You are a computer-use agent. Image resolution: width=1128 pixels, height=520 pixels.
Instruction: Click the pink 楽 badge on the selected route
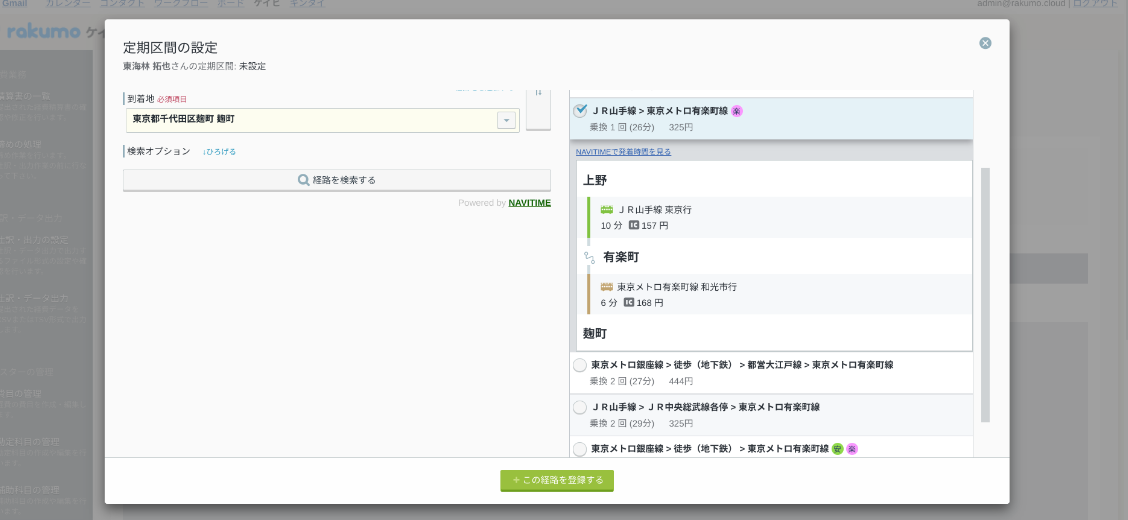[x=737, y=111]
